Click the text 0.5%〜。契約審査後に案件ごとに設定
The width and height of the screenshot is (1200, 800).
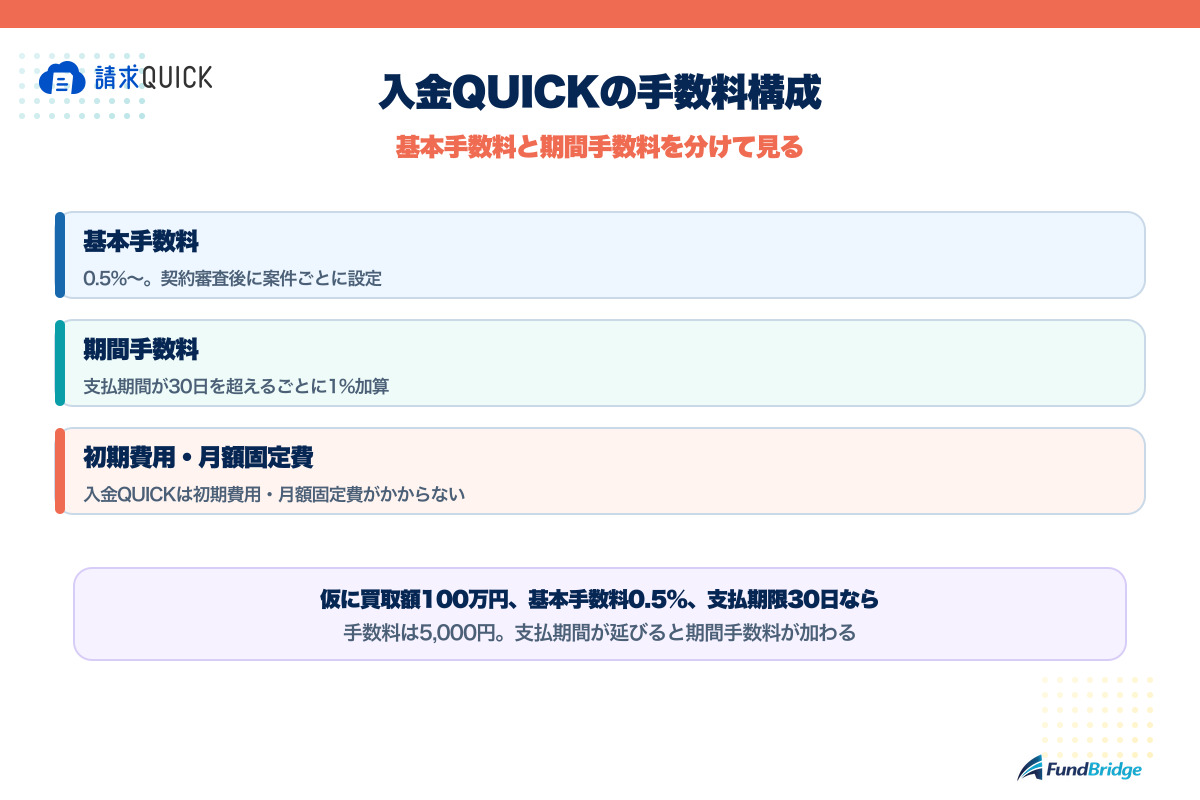point(233,278)
